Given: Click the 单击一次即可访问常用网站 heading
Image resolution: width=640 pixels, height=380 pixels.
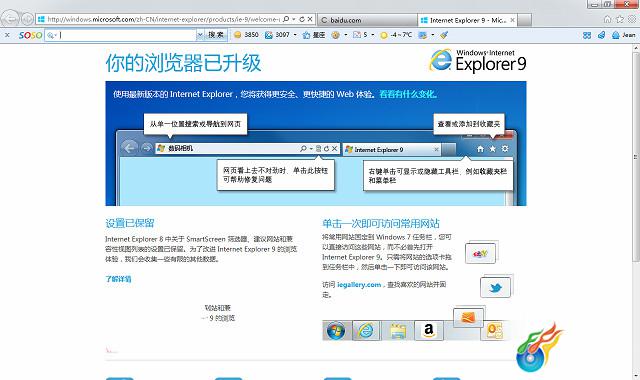Looking at the screenshot, I should (x=381, y=223).
